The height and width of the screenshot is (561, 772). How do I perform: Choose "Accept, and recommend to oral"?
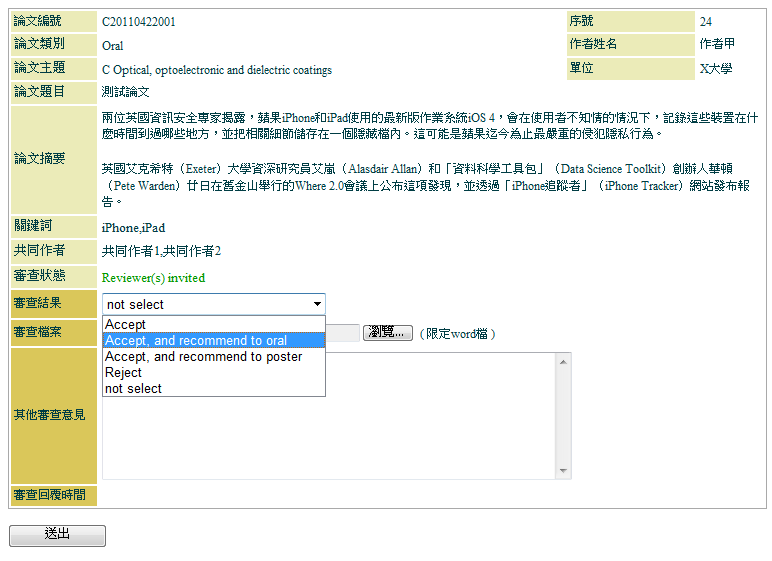pyautogui.click(x=213, y=341)
